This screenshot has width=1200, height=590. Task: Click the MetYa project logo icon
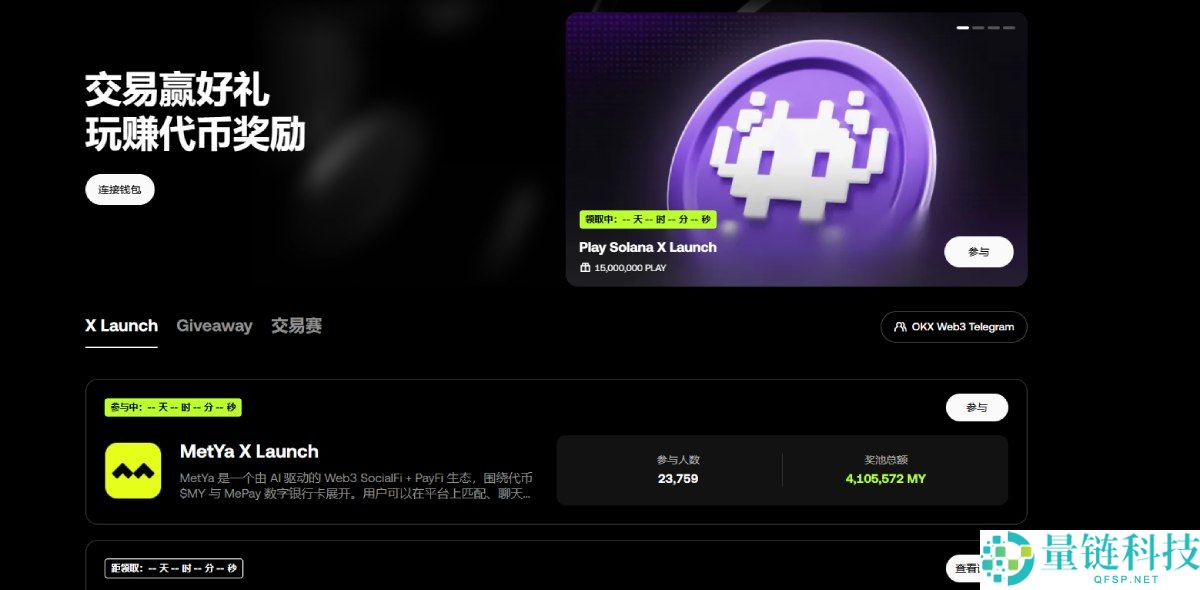click(134, 470)
